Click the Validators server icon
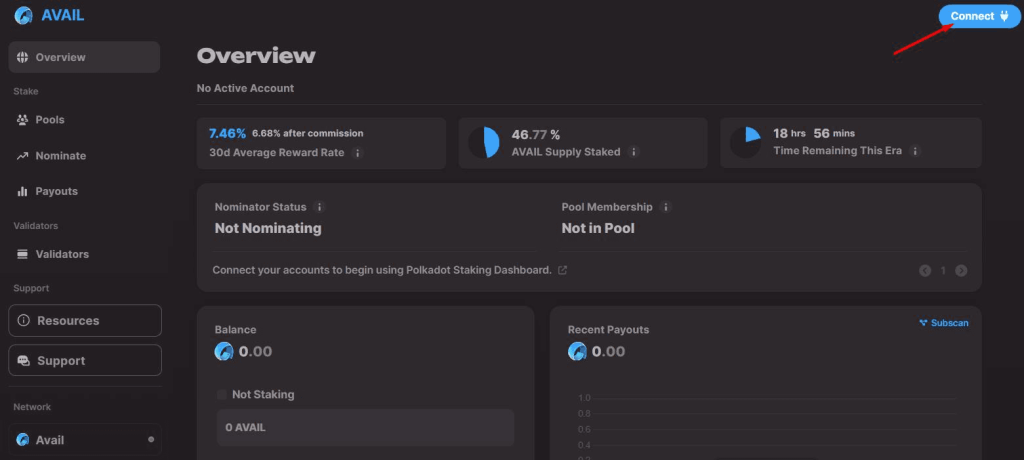Screen dimensions: 1024x460 (x=23, y=254)
